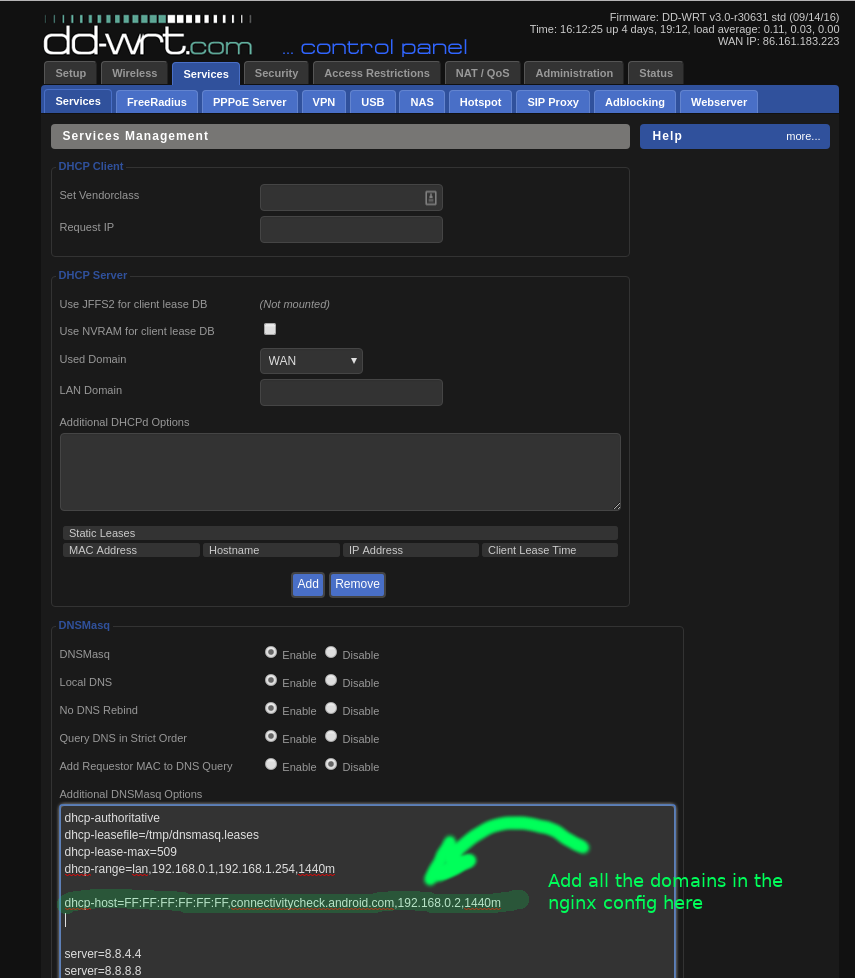Screen dimensions: 855x978
Task: Click the Services Management header bar
Action: [340, 137]
